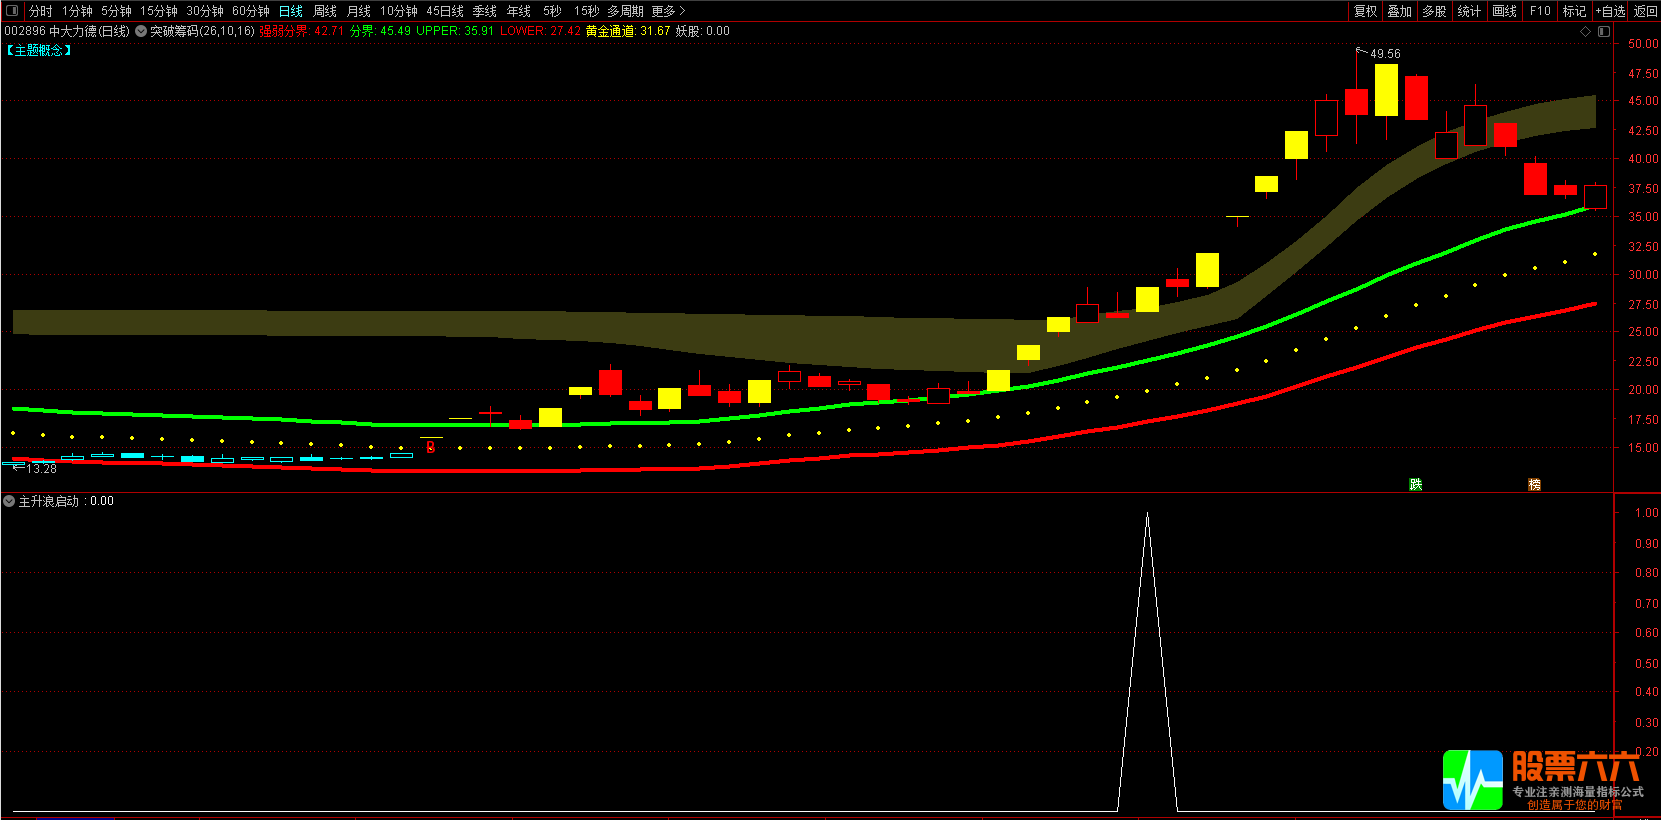Click the 复权 adjustment button

coord(1366,11)
